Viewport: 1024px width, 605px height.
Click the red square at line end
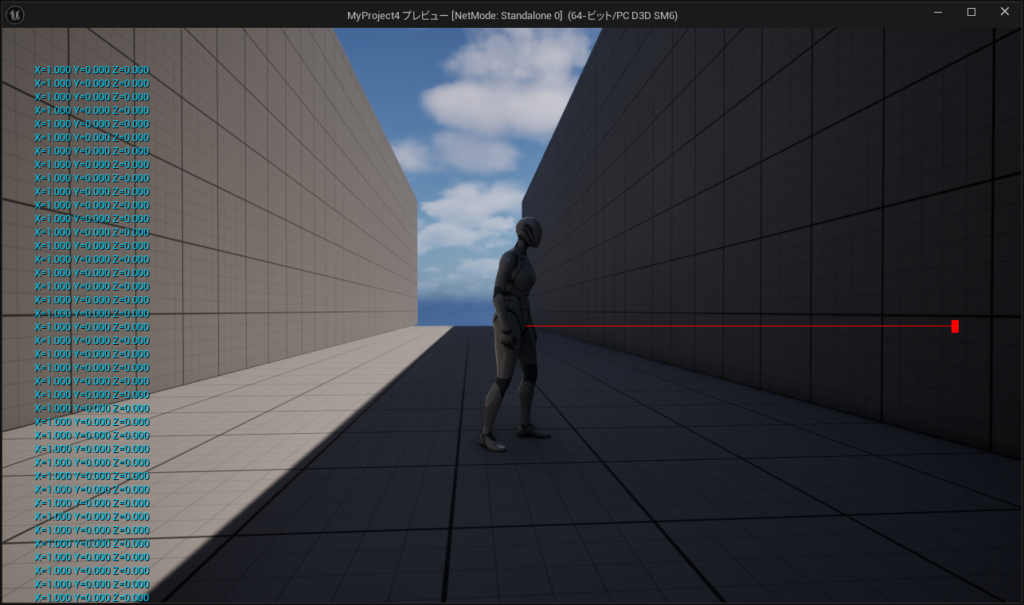[x=955, y=326]
